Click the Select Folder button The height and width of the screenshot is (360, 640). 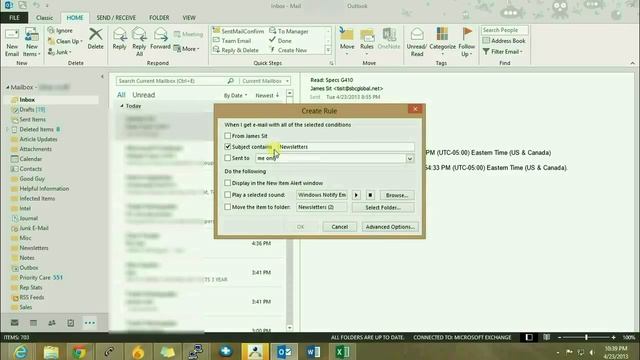383,207
